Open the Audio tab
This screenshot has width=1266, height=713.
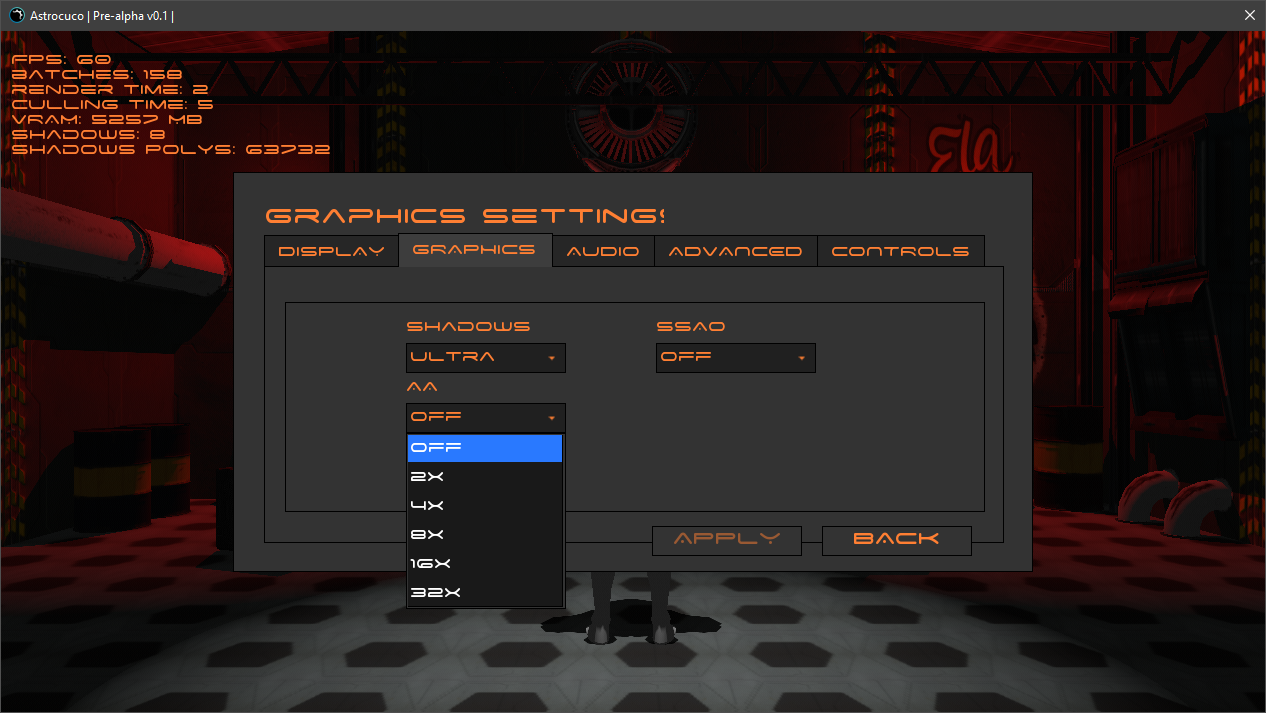603,251
